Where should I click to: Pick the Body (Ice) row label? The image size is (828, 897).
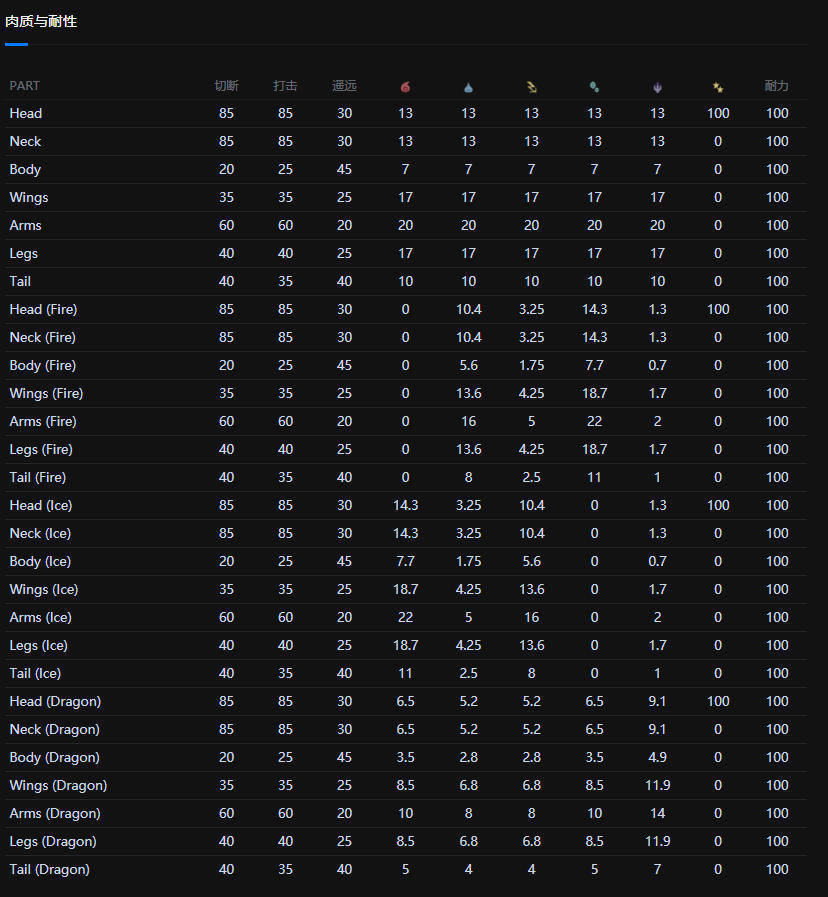pos(40,562)
